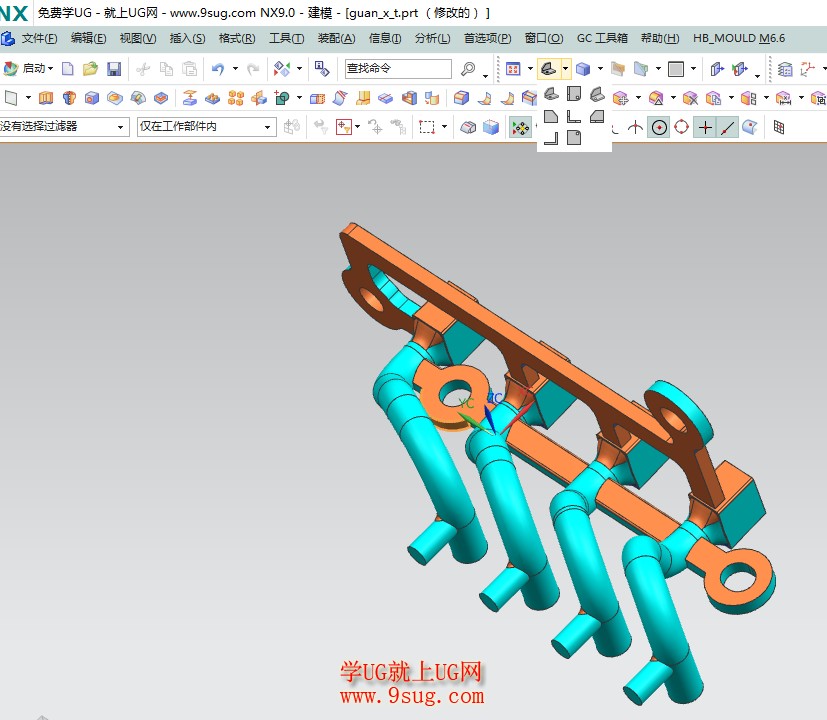Expand the Unite boolean dropdown arrow
827x720 pixels.
pos(299,98)
